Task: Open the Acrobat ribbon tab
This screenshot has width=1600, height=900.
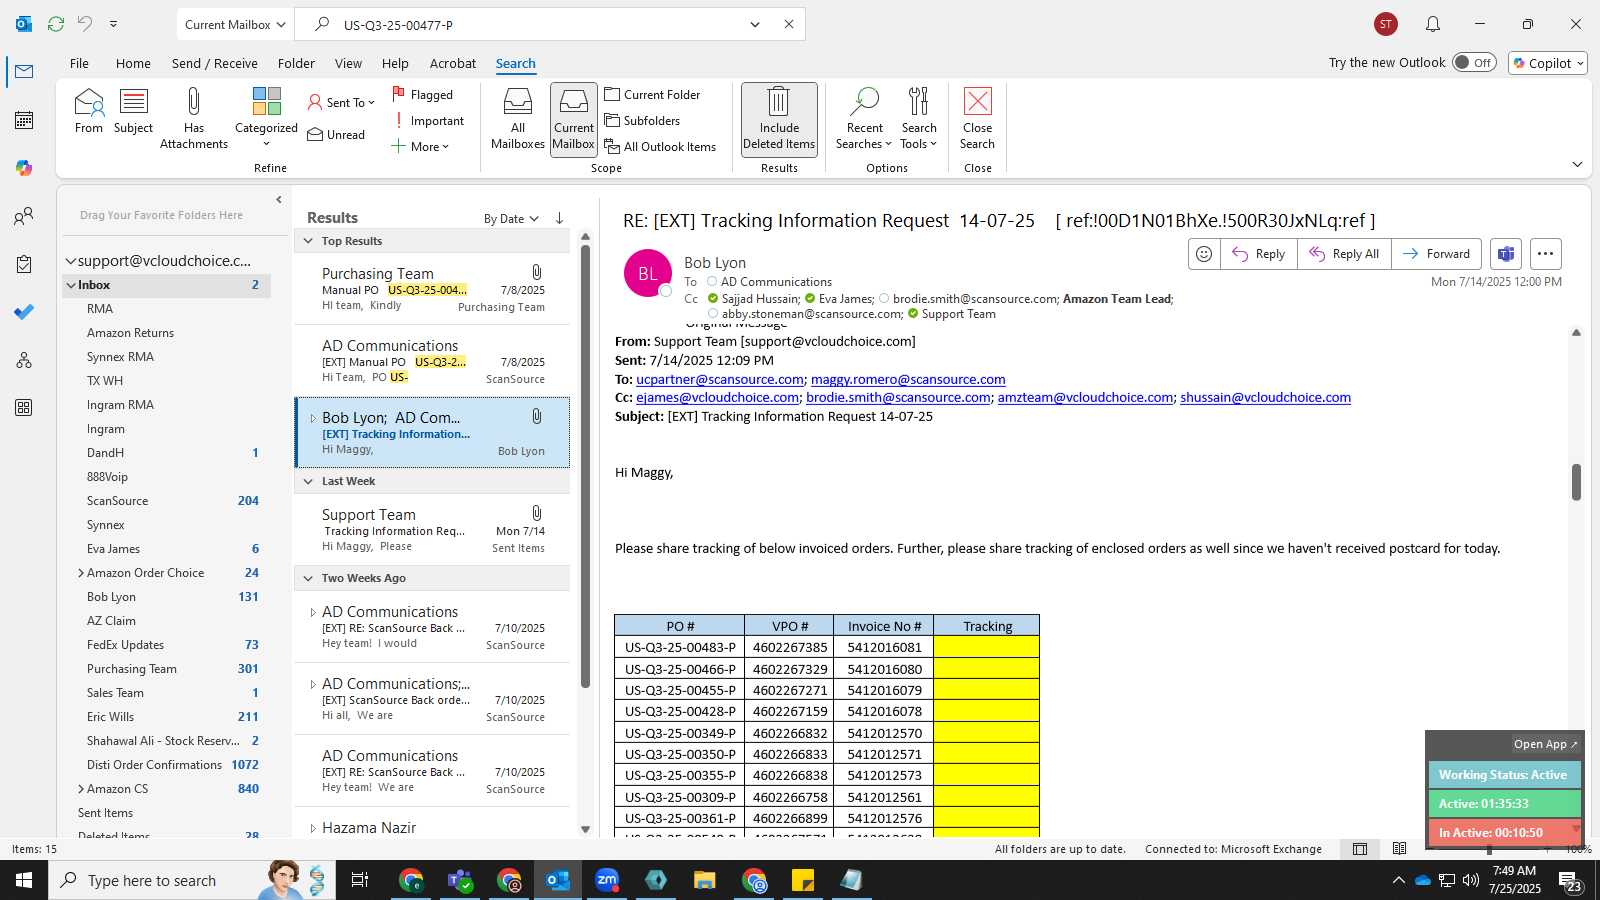Action: [453, 63]
